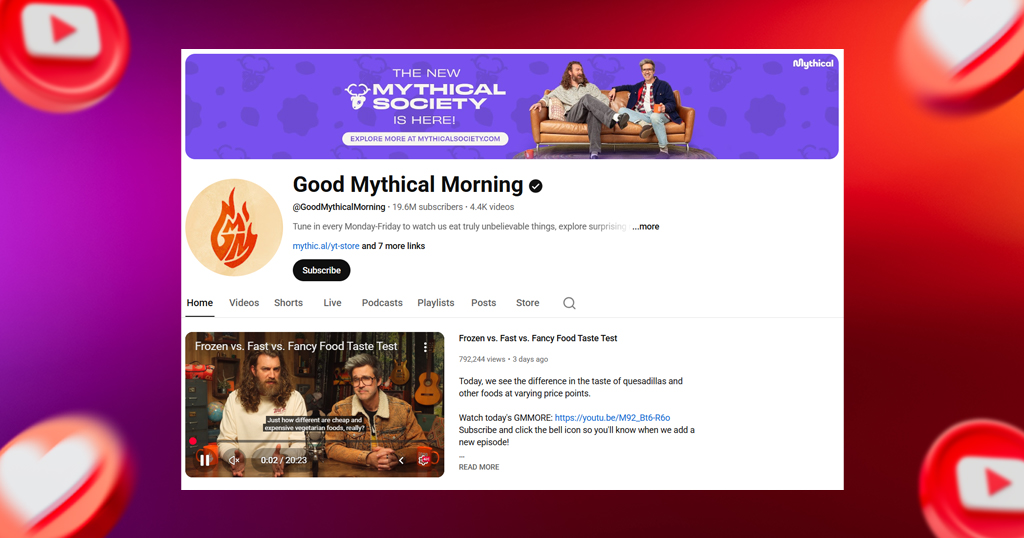Click the '3 days ago' upload date

(530, 359)
